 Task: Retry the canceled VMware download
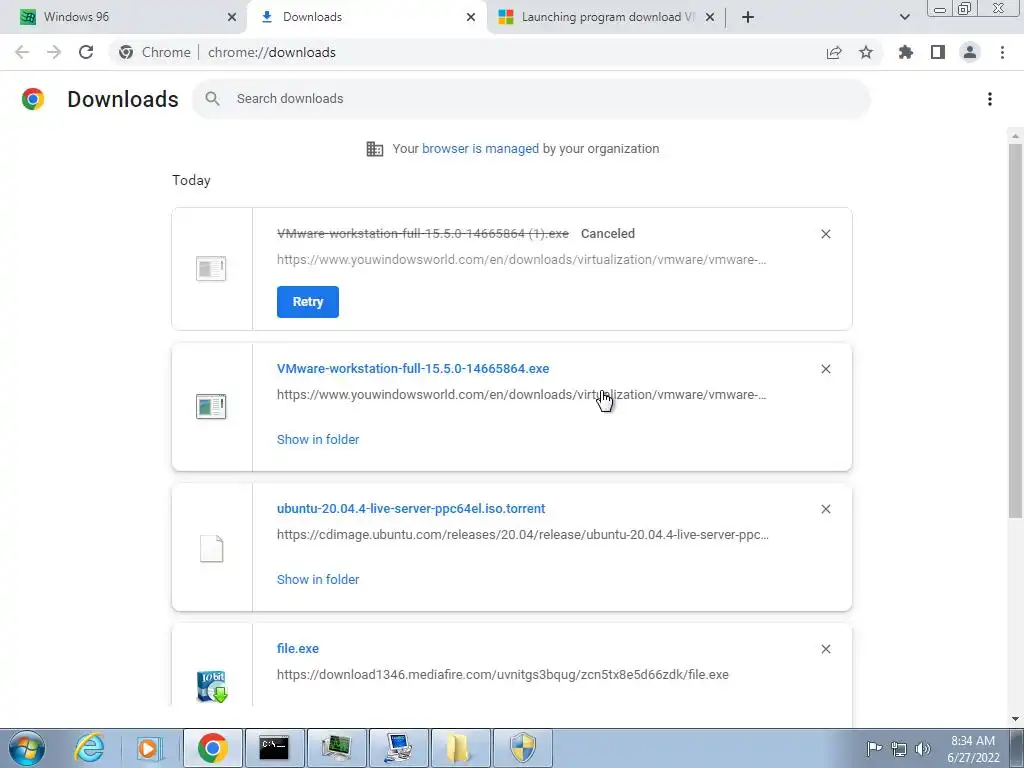(308, 302)
